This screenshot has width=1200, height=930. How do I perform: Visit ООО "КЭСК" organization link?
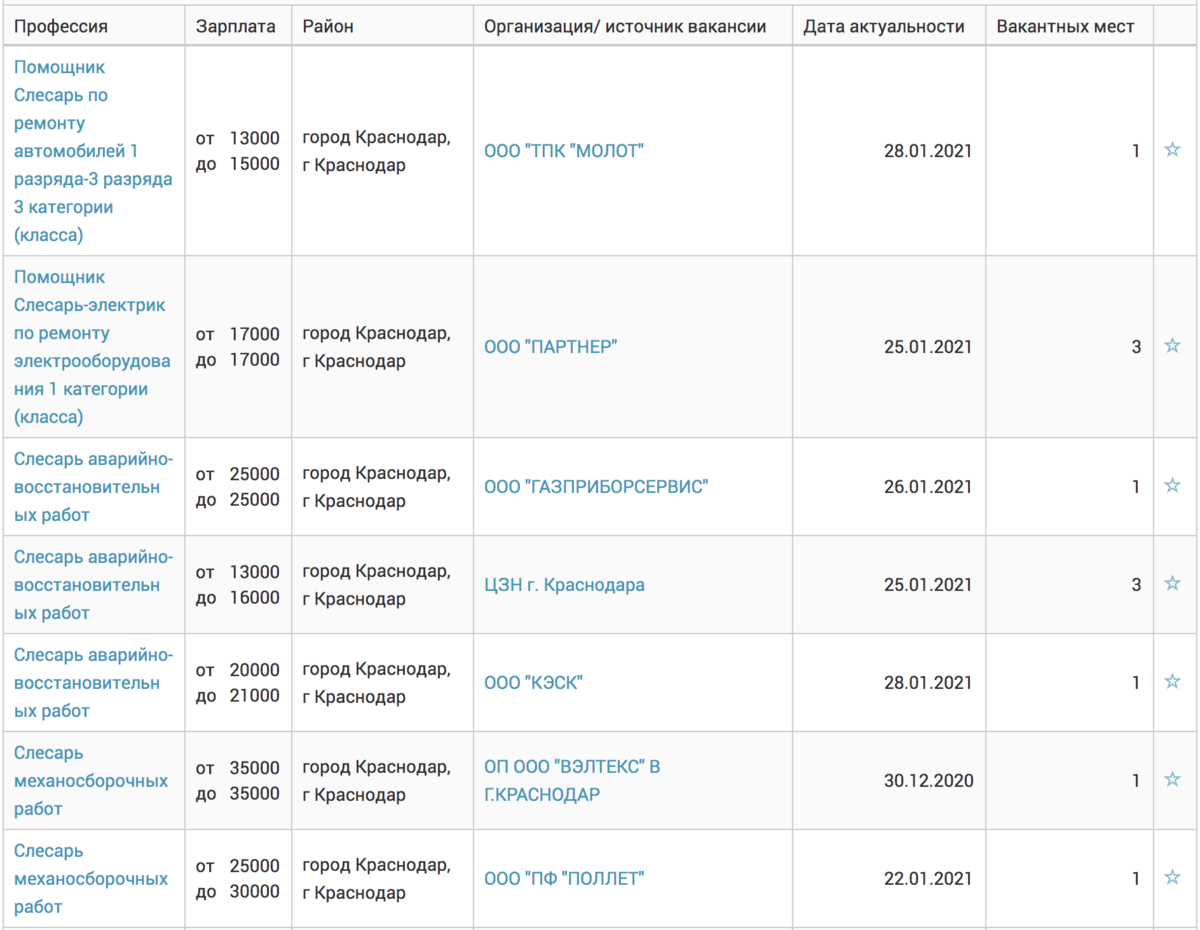pyautogui.click(x=533, y=683)
